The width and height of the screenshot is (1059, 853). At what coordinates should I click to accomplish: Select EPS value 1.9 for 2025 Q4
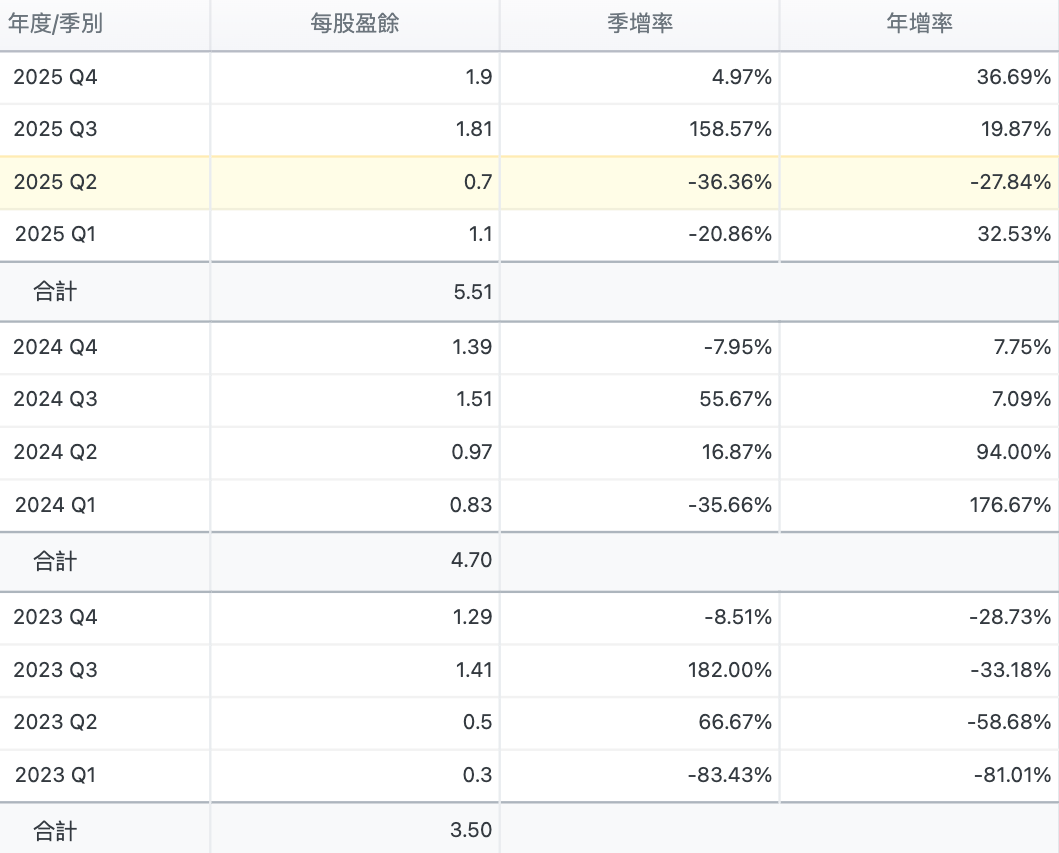(478, 77)
